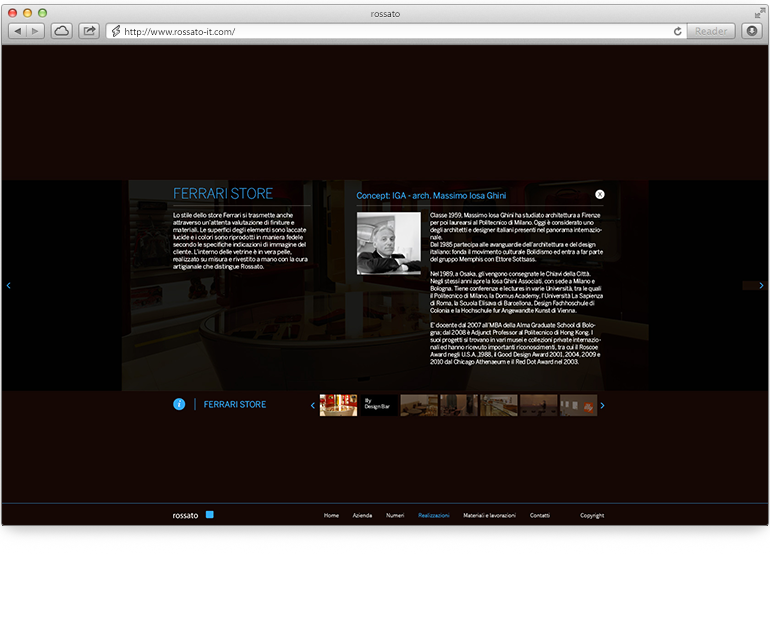Select the fifth project thumbnail

[498, 405]
